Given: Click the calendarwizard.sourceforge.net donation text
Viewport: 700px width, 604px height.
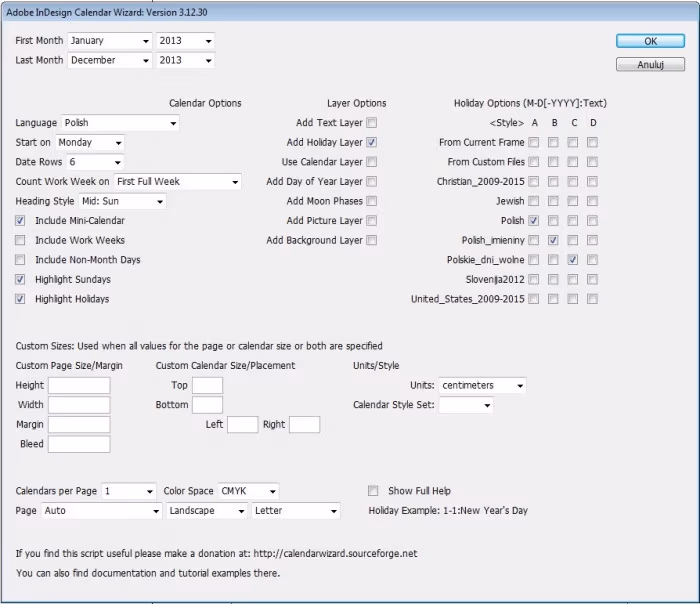Looking at the screenshot, I should pos(217,554).
